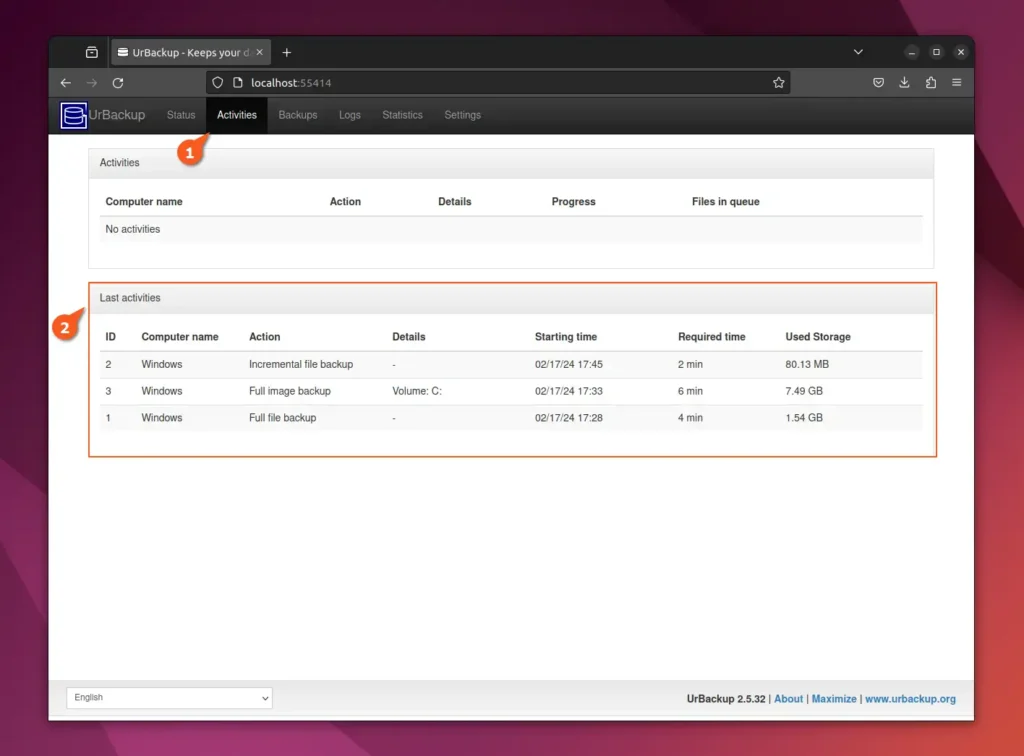Click the UrBackup logo icon

click(73, 115)
